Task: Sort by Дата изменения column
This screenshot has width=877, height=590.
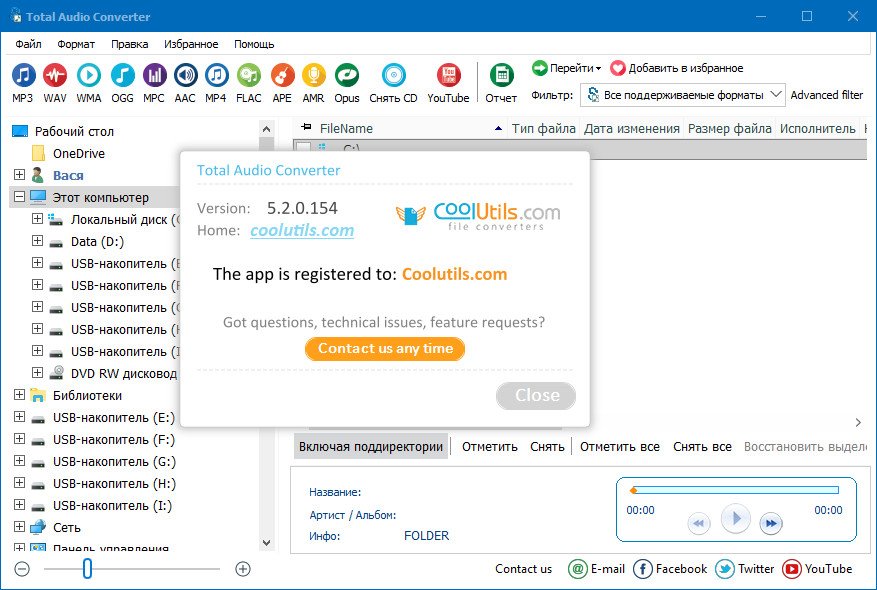Action: (x=632, y=129)
